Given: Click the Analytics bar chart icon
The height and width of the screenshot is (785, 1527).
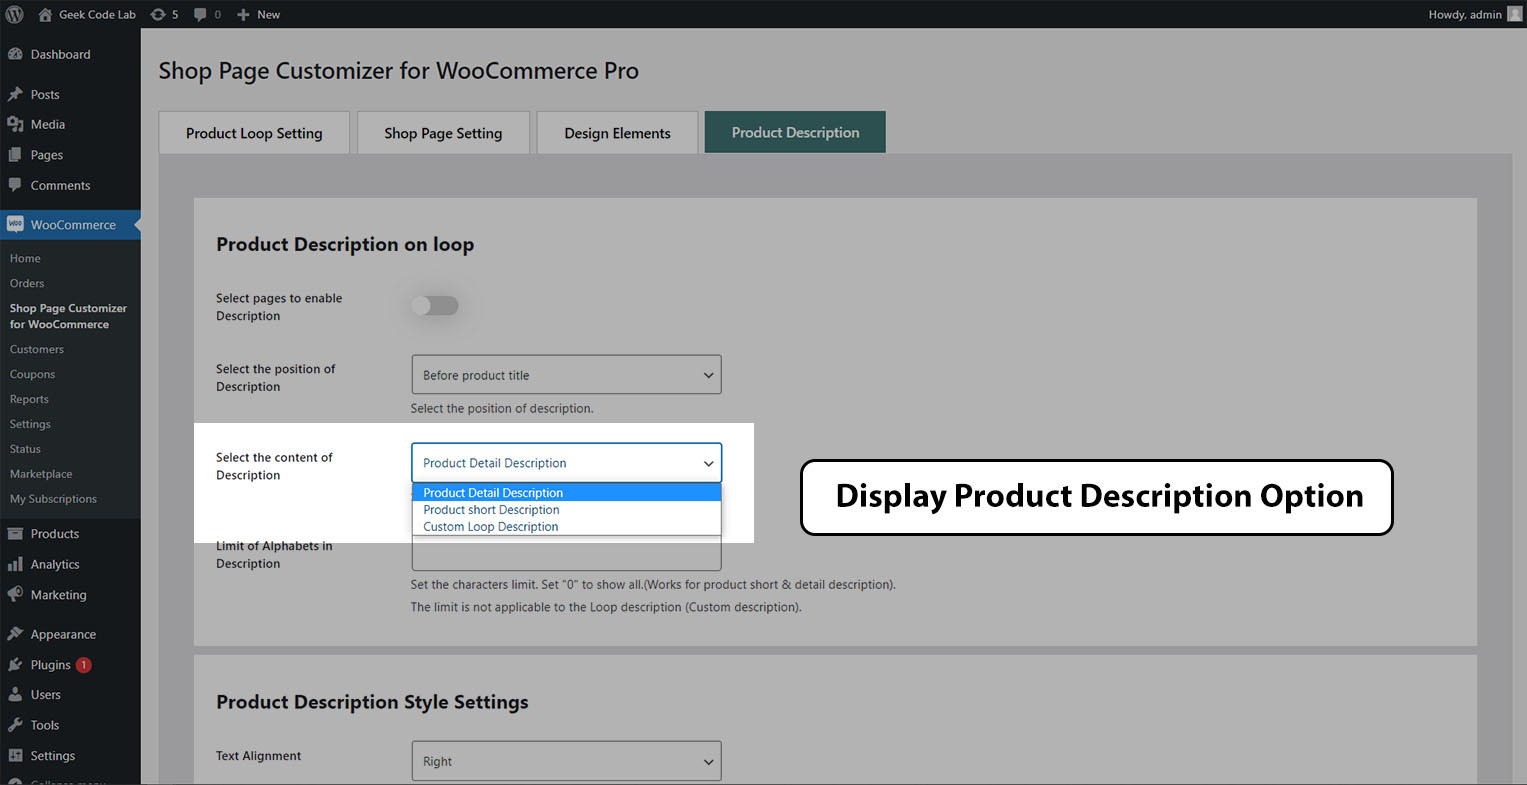Looking at the screenshot, I should [x=15, y=564].
